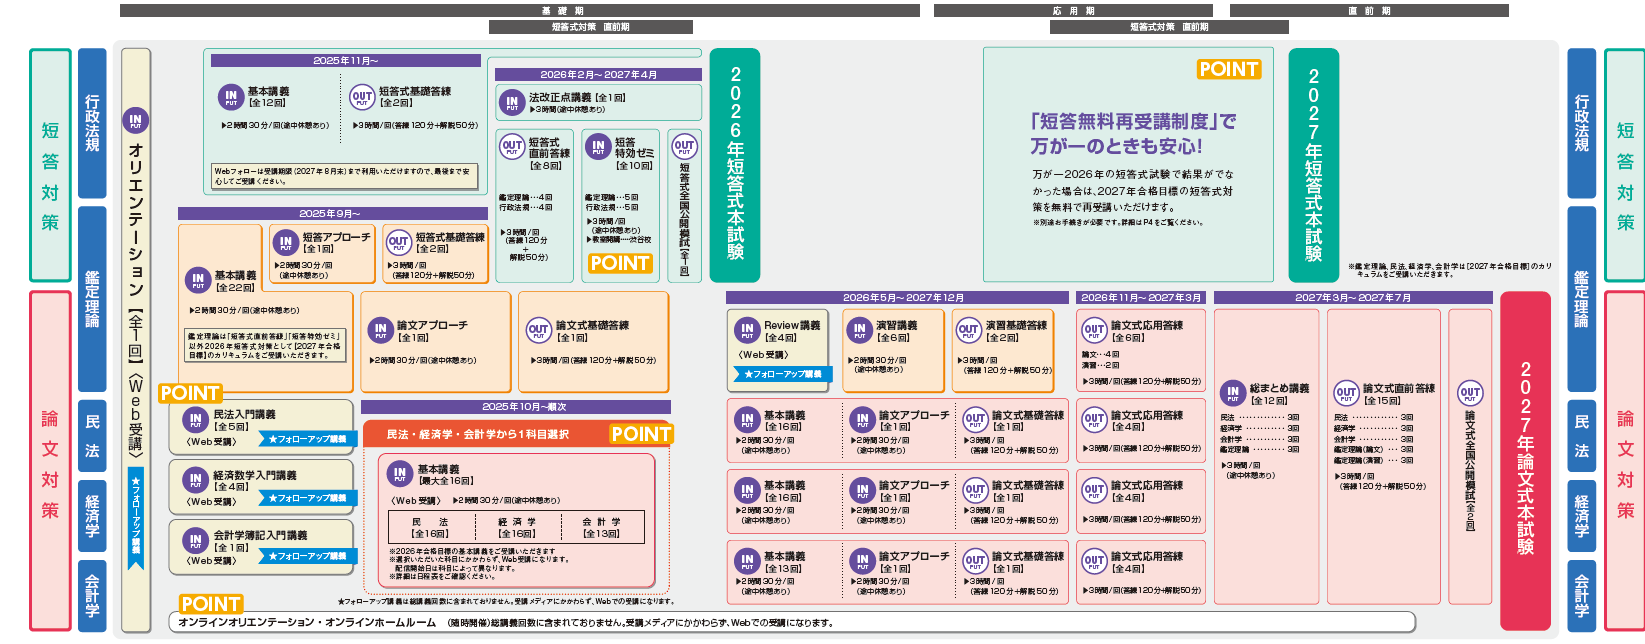1645x644 pixels.
Task: Select the left 短答対策 side label
Action: pyautogui.click(x=50, y=165)
